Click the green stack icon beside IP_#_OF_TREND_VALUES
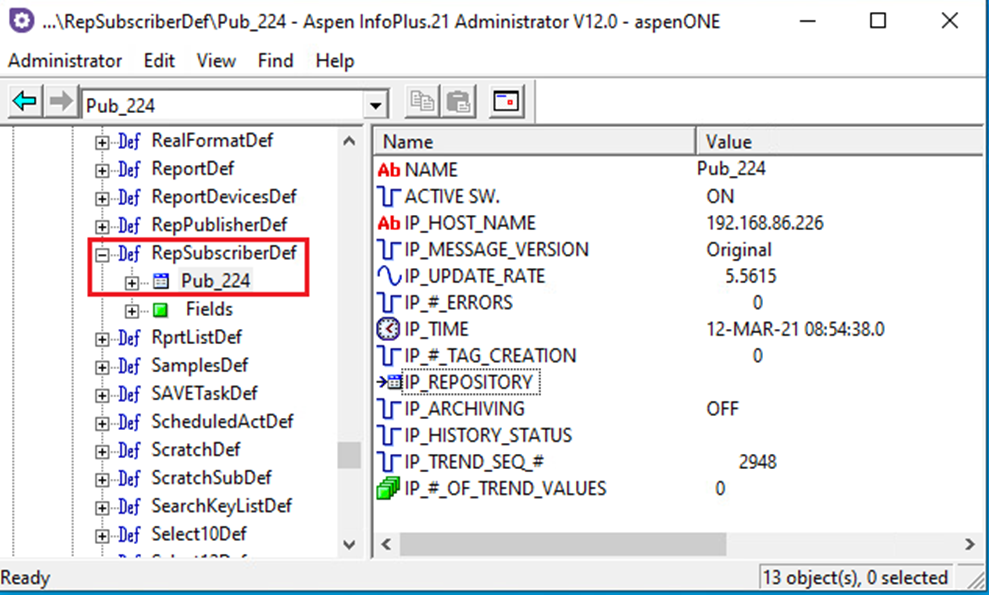The image size is (989, 595). click(389, 488)
